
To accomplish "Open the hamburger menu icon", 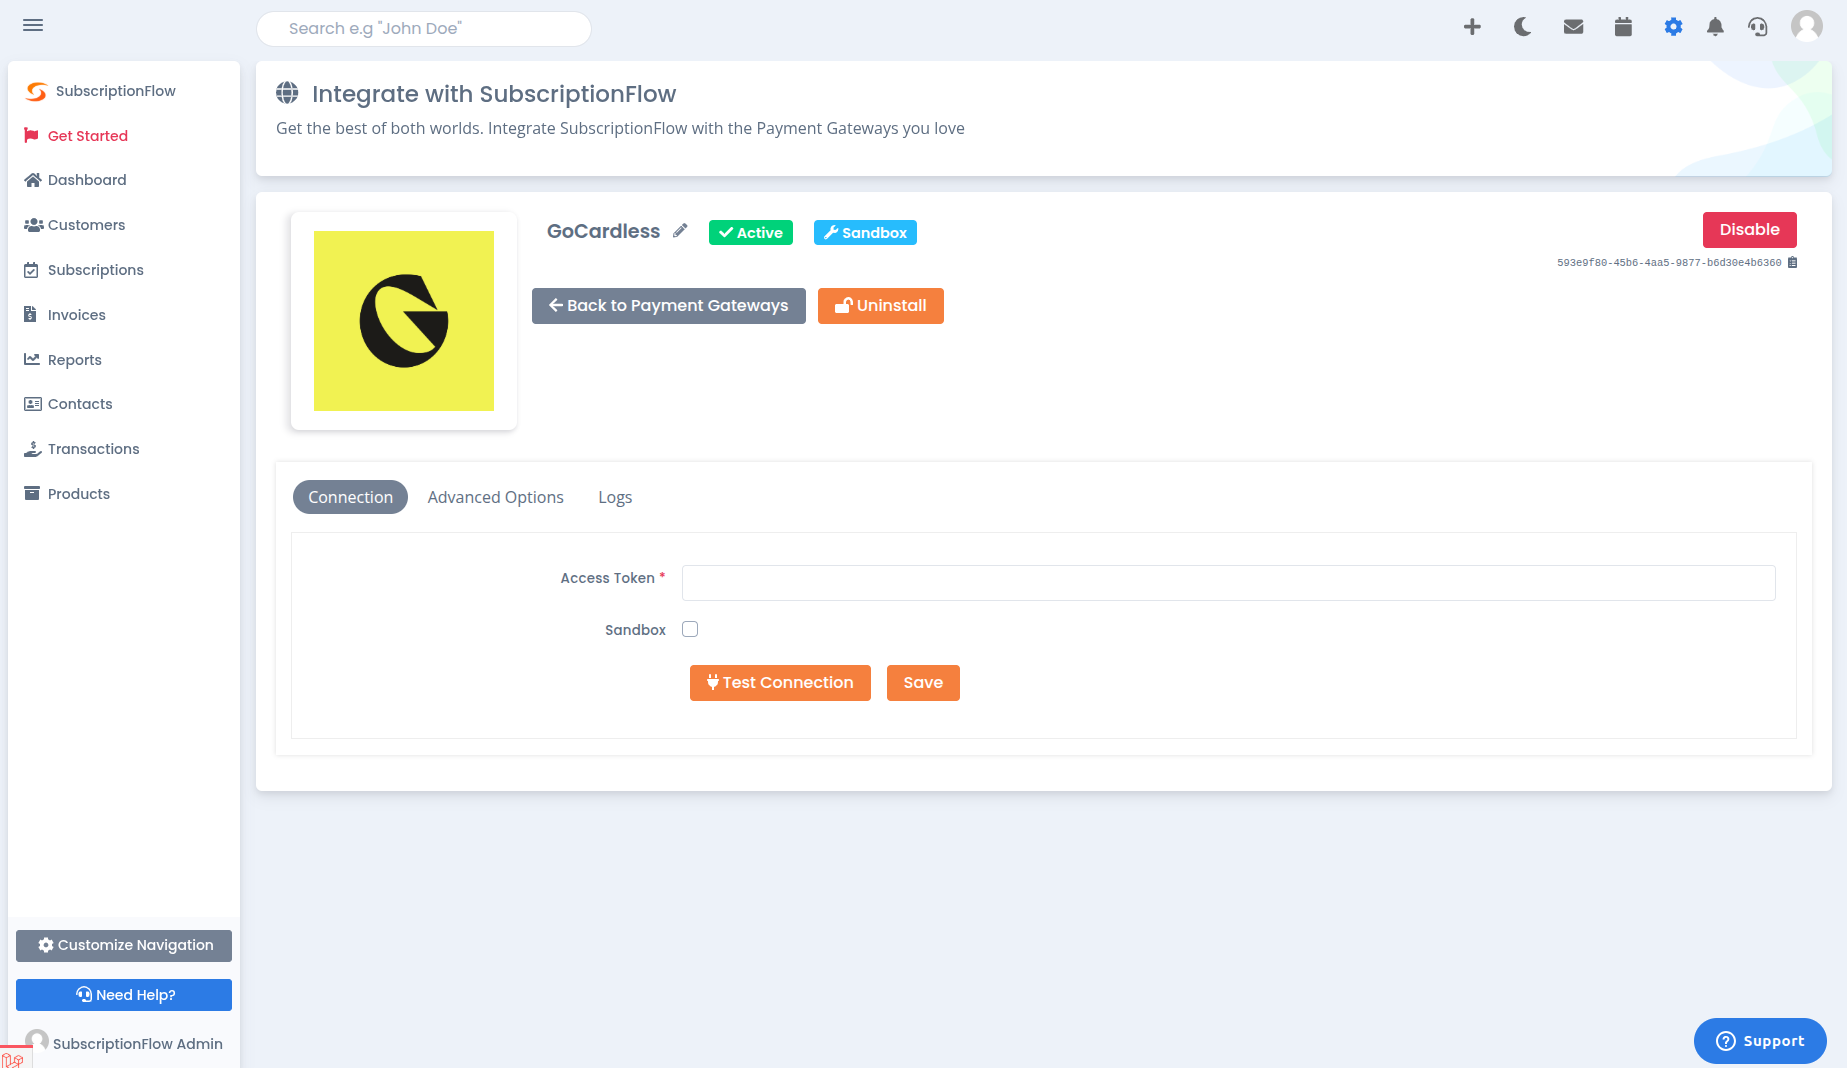I will [x=33, y=25].
